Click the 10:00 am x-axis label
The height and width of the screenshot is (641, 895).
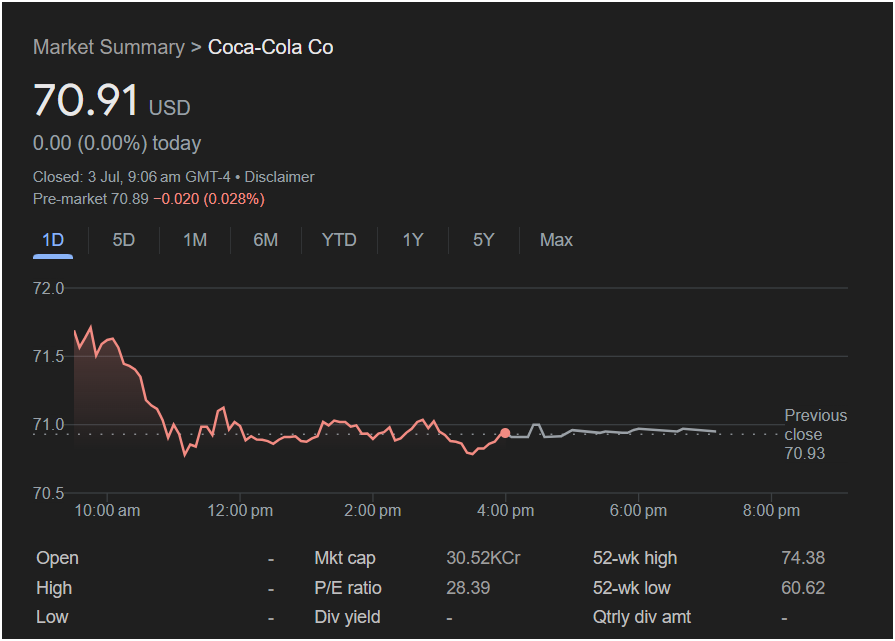coord(107,511)
